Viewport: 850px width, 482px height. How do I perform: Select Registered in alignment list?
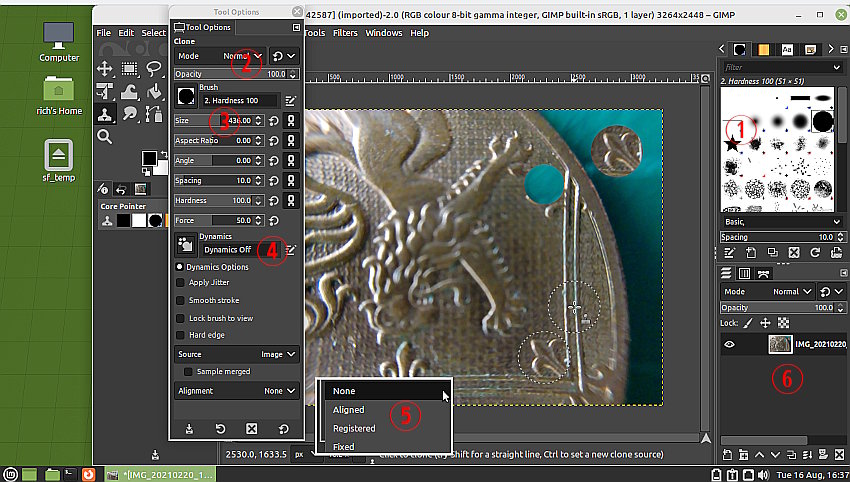[354, 428]
